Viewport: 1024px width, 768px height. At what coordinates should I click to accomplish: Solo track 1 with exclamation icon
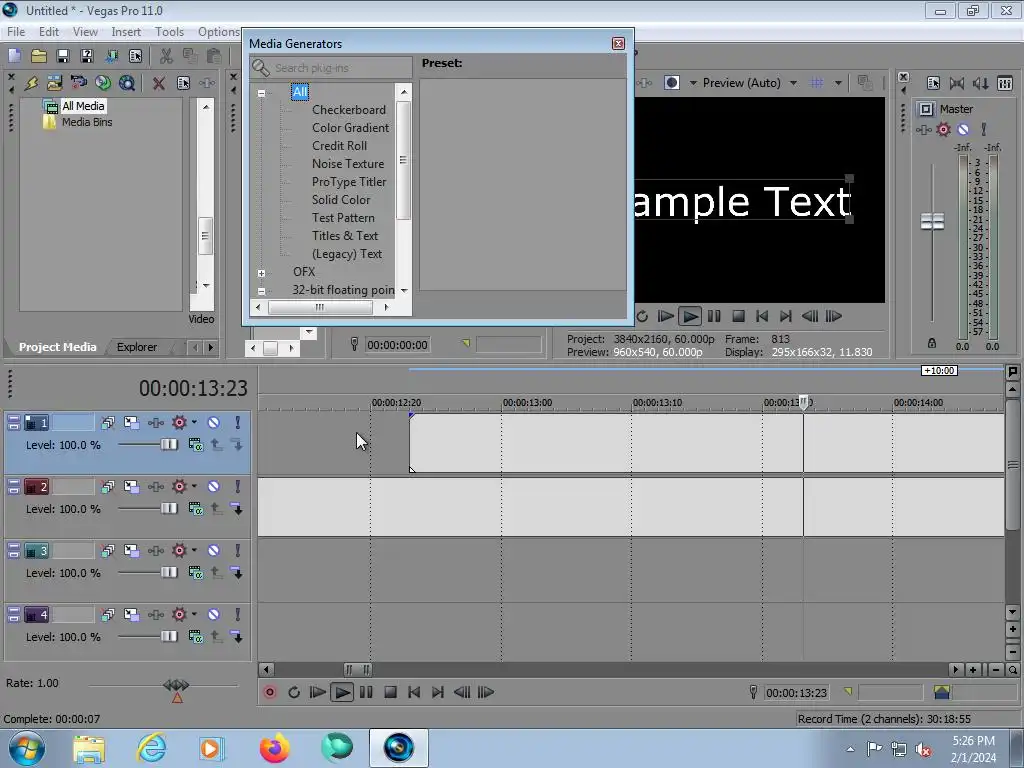(x=238, y=423)
